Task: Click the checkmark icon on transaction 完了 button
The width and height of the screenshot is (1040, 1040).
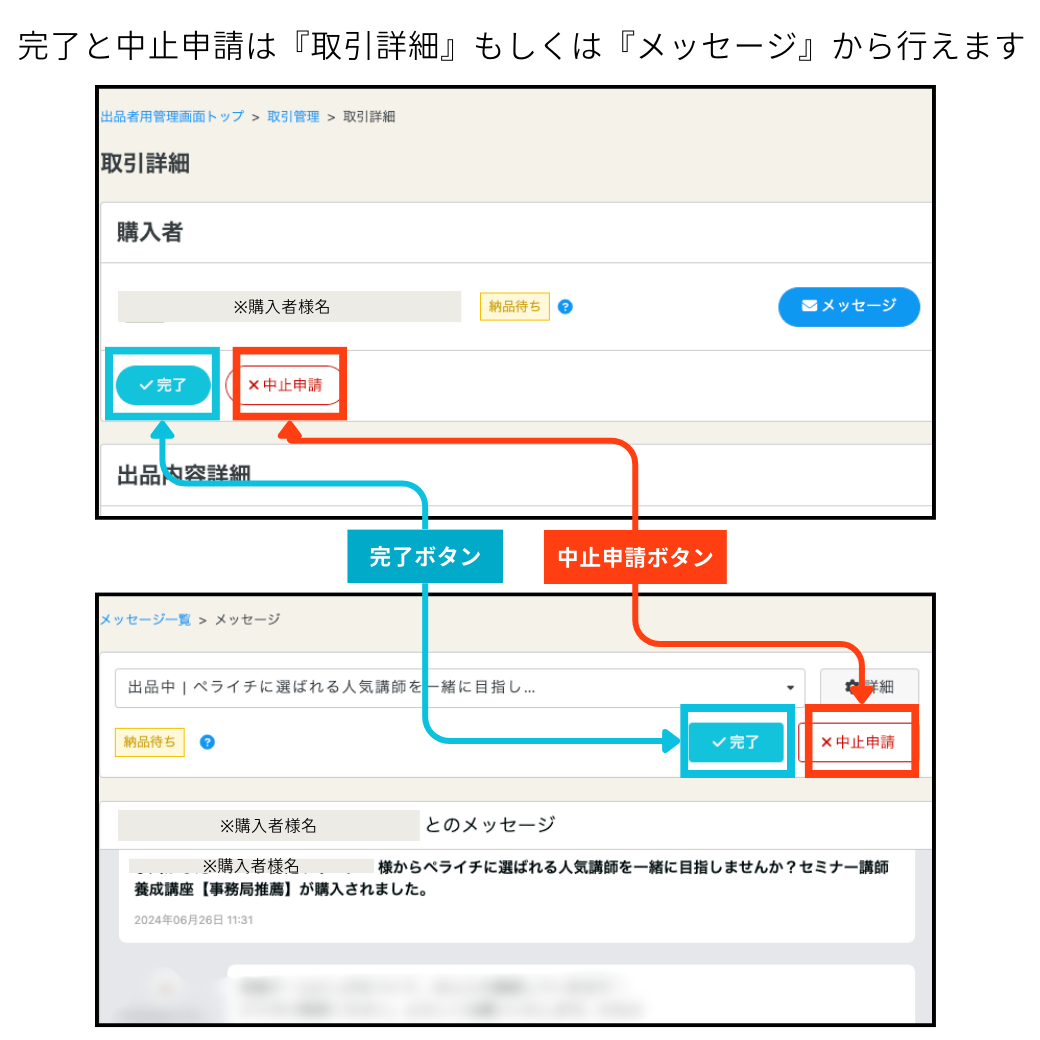Action: 146,385
